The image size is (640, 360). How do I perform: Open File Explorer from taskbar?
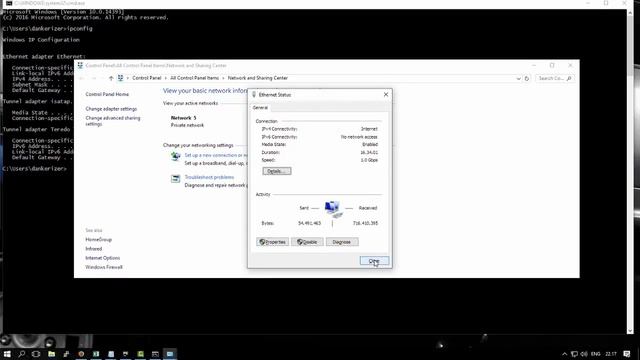(51, 353)
